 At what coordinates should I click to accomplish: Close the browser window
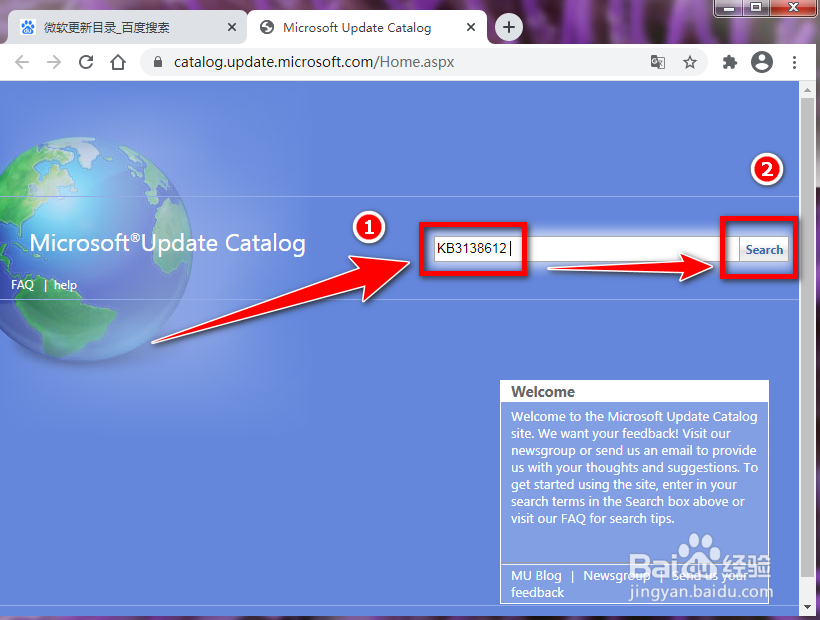tap(793, 8)
